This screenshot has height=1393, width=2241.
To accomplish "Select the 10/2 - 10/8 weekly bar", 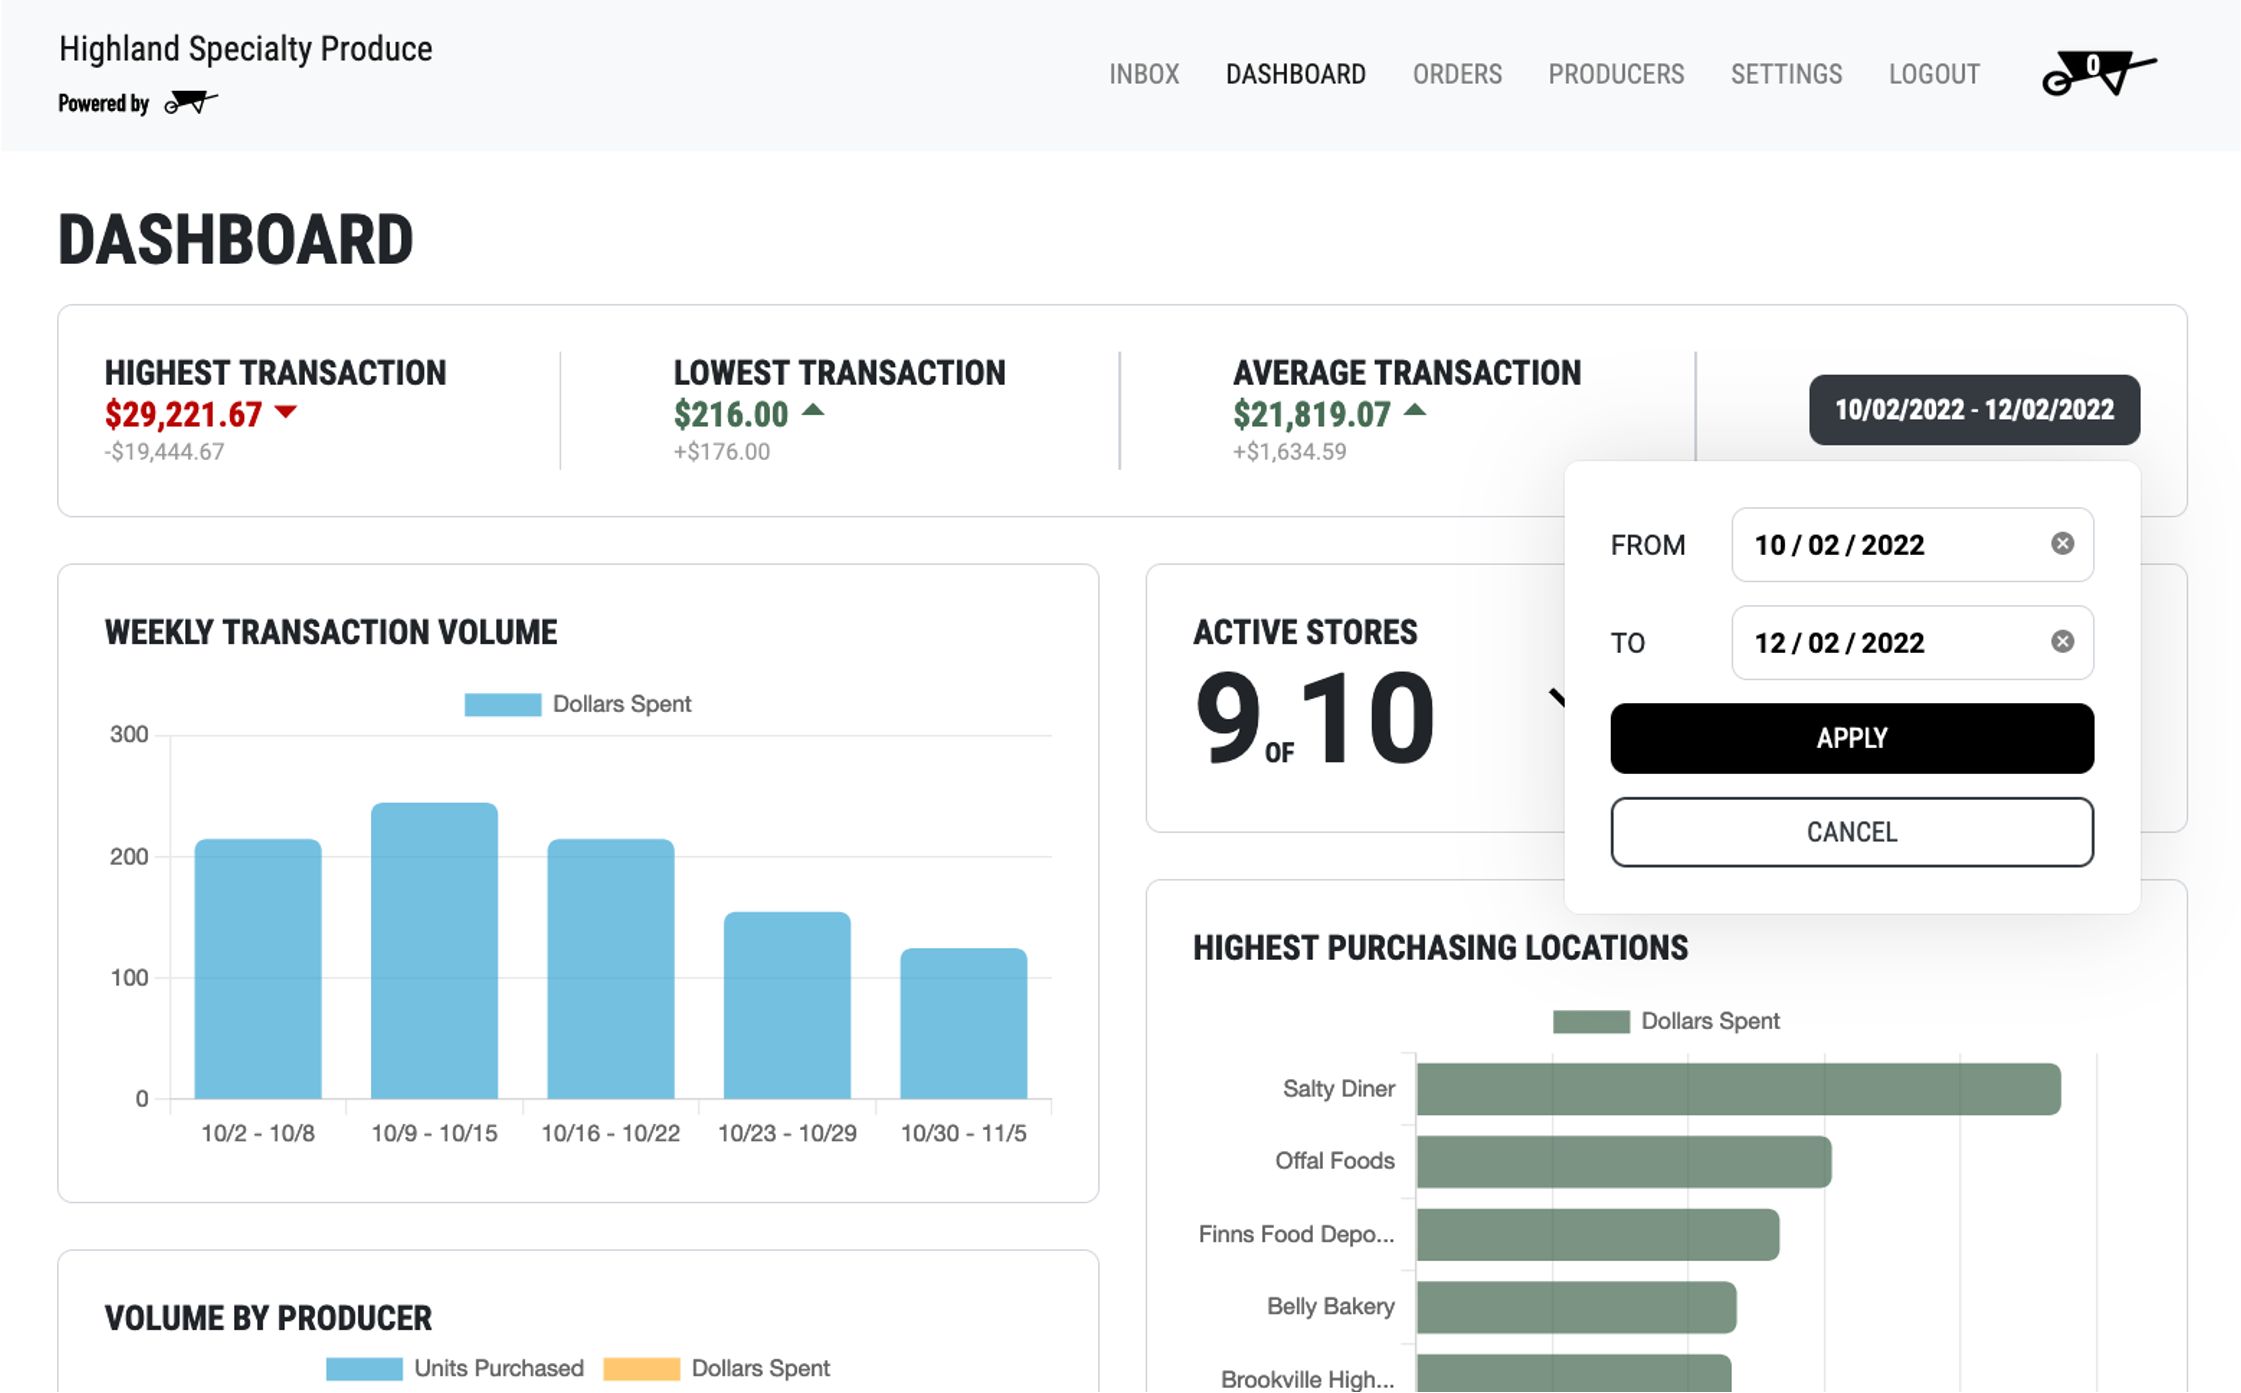I will (x=258, y=968).
